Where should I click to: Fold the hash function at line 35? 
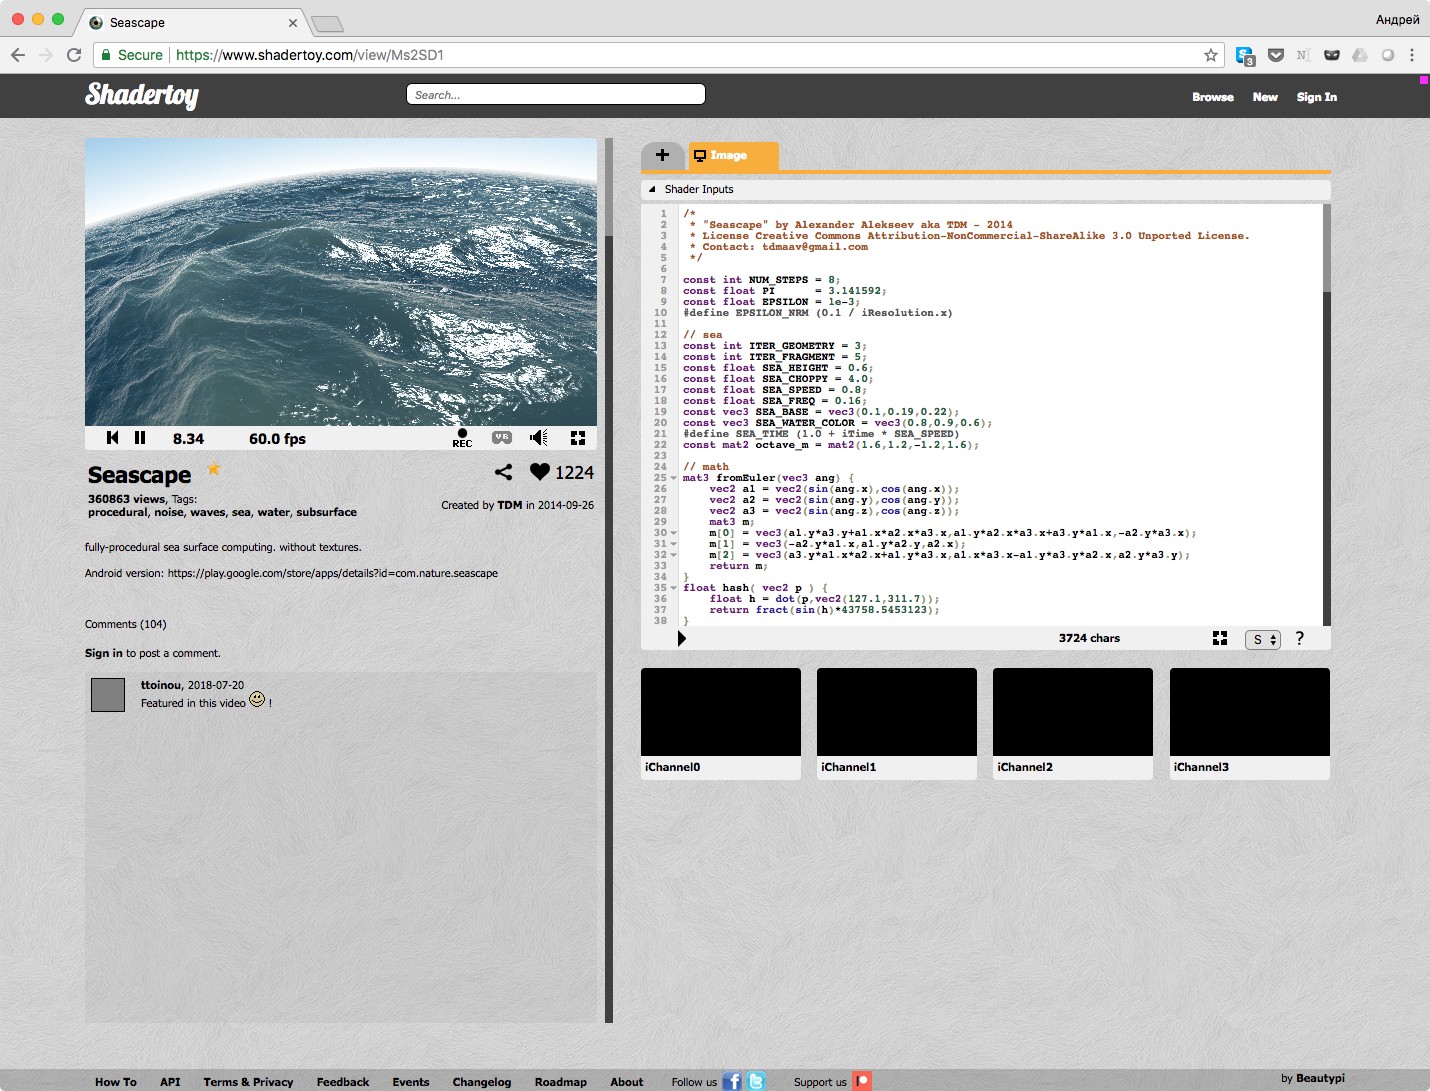pyautogui.click(x=674, y=588)
